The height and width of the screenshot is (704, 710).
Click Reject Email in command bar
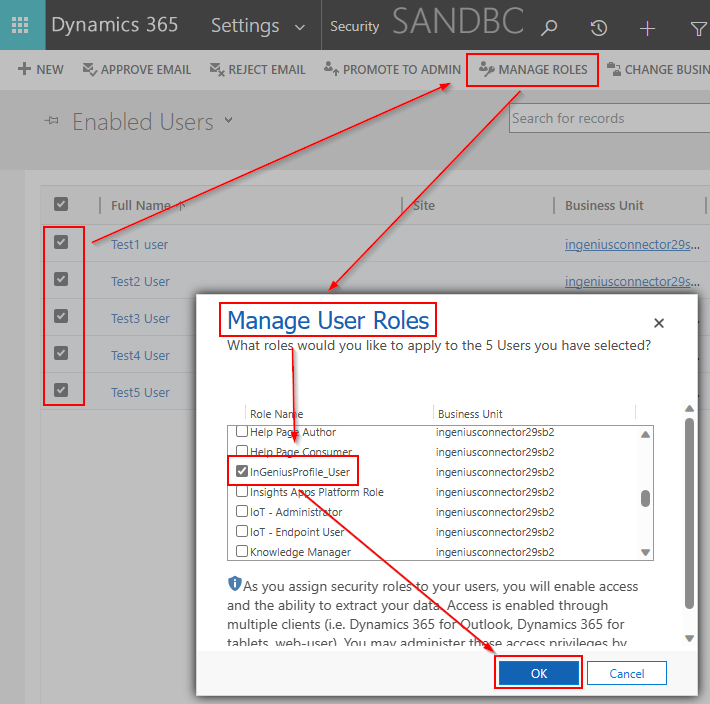pos(258,69)
